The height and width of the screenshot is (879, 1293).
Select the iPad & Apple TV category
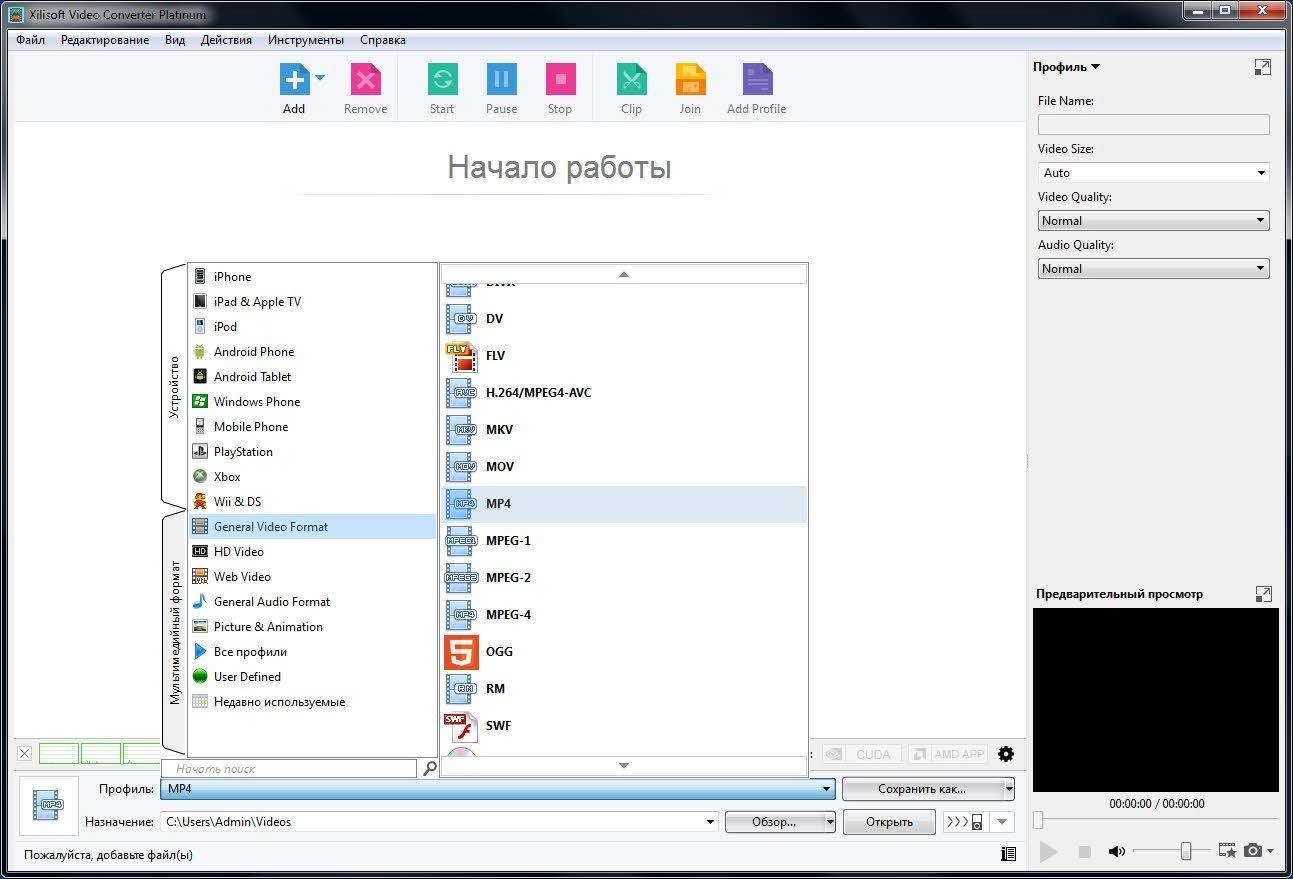click(x=312, y=302)
